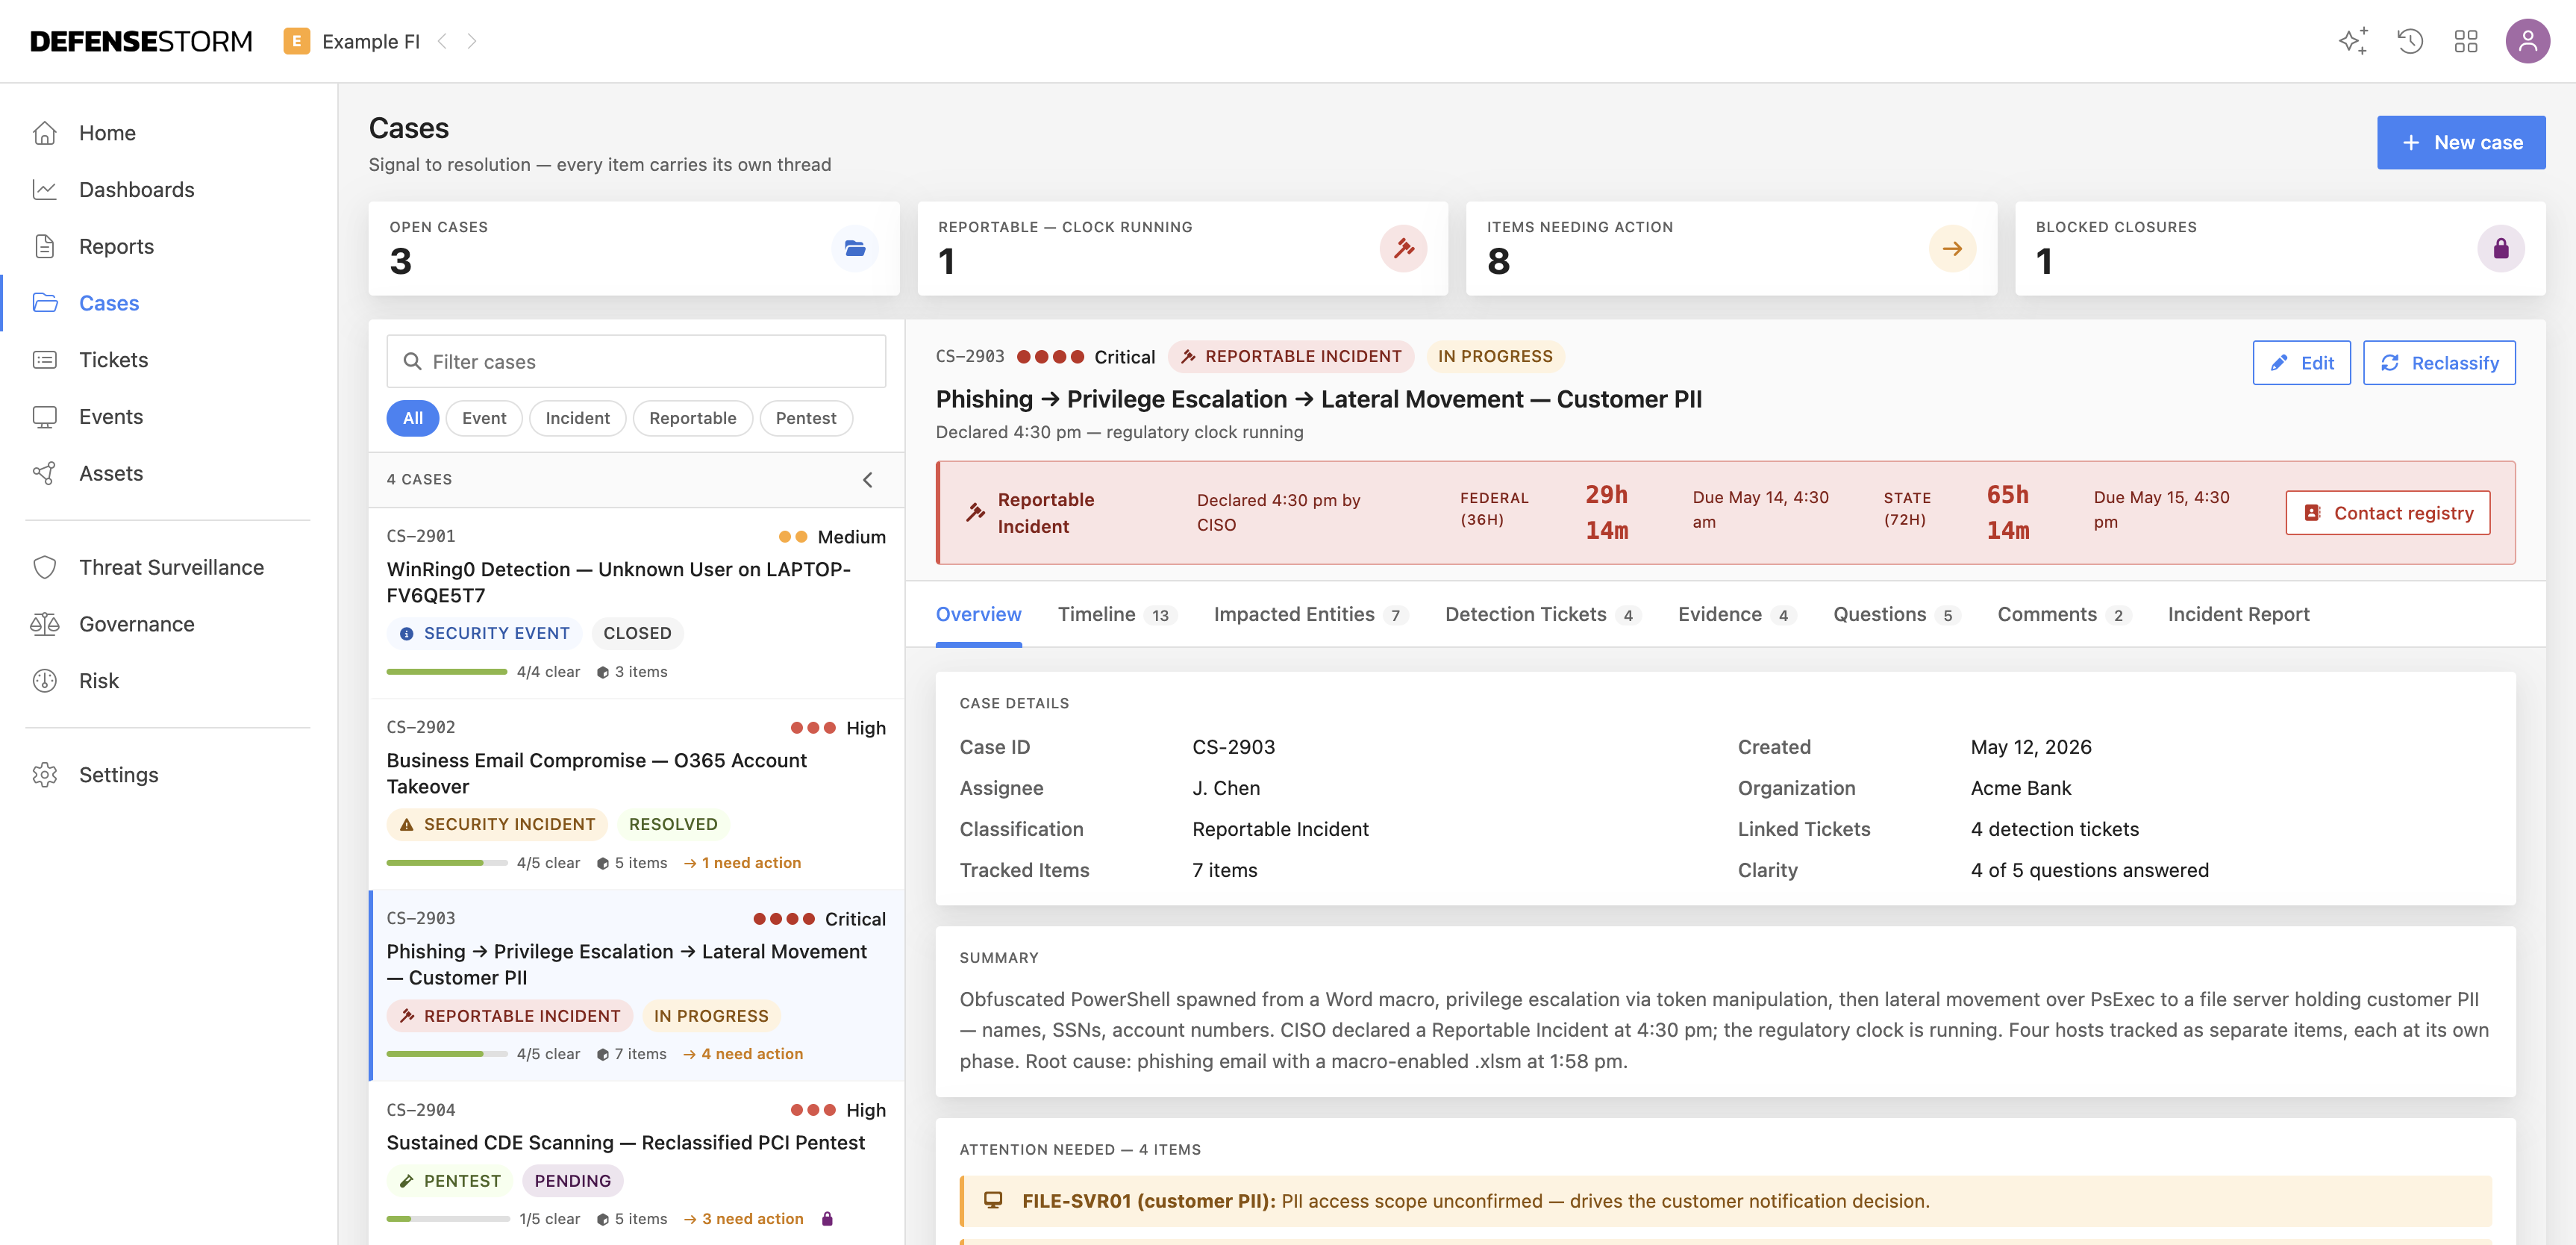
Task: Click the Tickets list icon
Action: [x=45, y=360]
